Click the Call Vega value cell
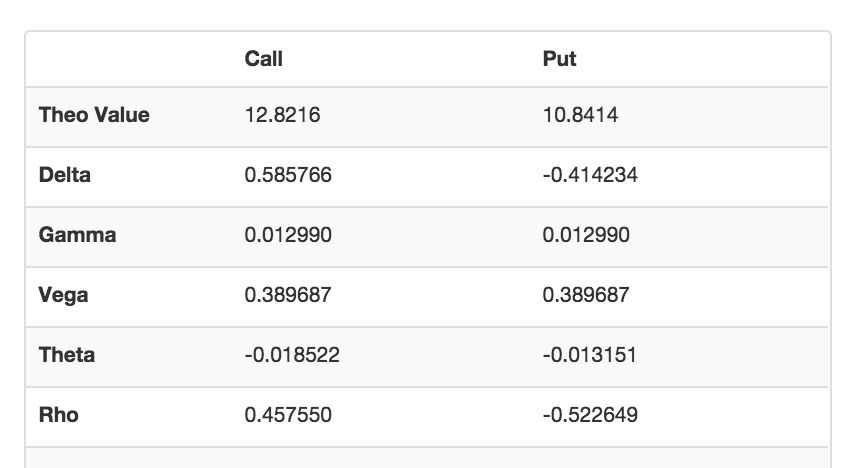This screenshot has width=860, height=468. pyautogui.click(x=288, y=295)
